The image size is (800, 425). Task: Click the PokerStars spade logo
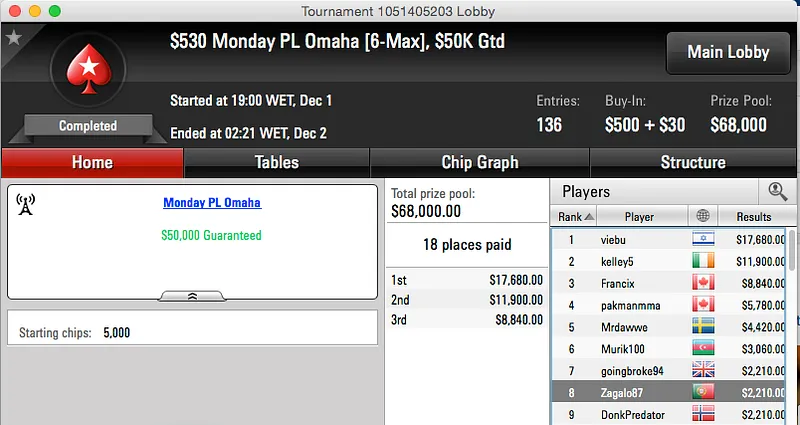pos(88,72)
